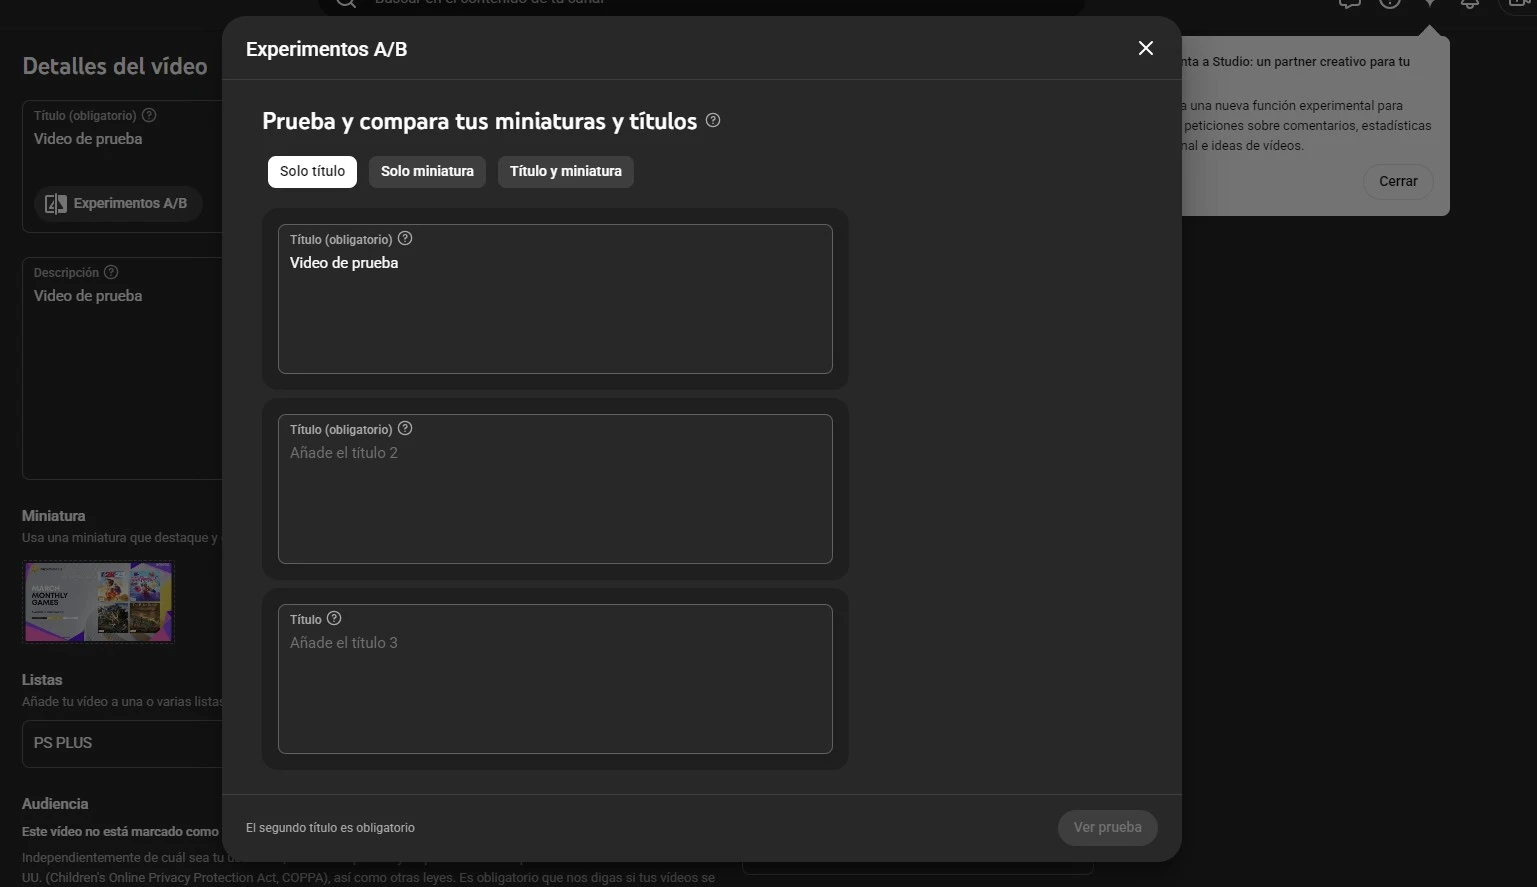
Task: Select the 'Solo miniatura' option
Action: 427,171
